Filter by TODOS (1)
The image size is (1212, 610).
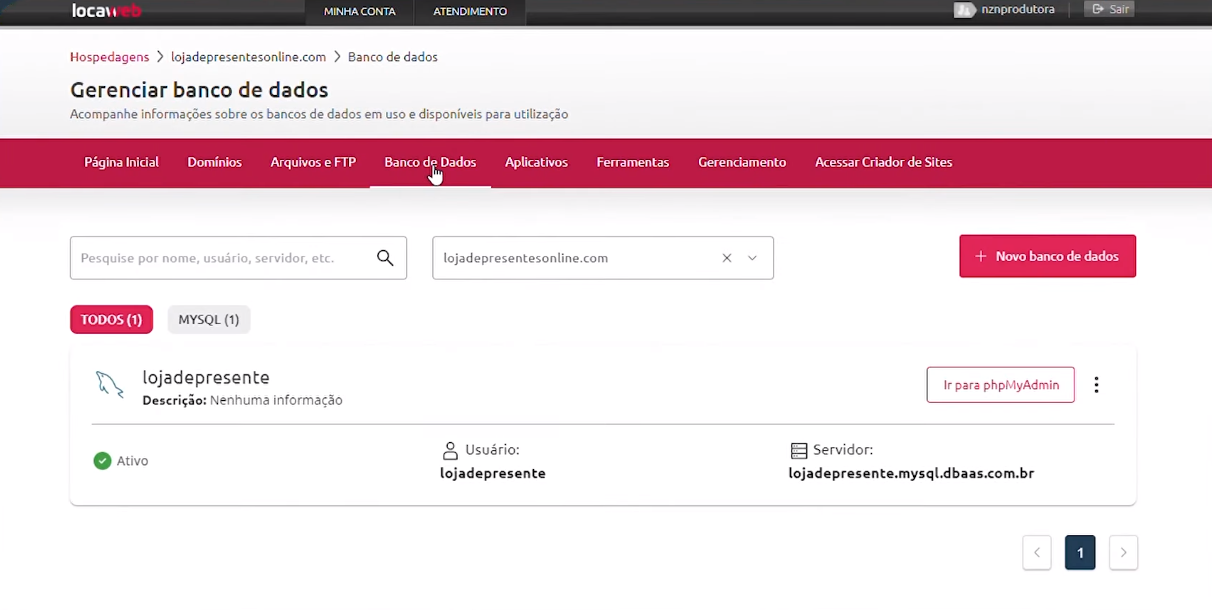111,320
